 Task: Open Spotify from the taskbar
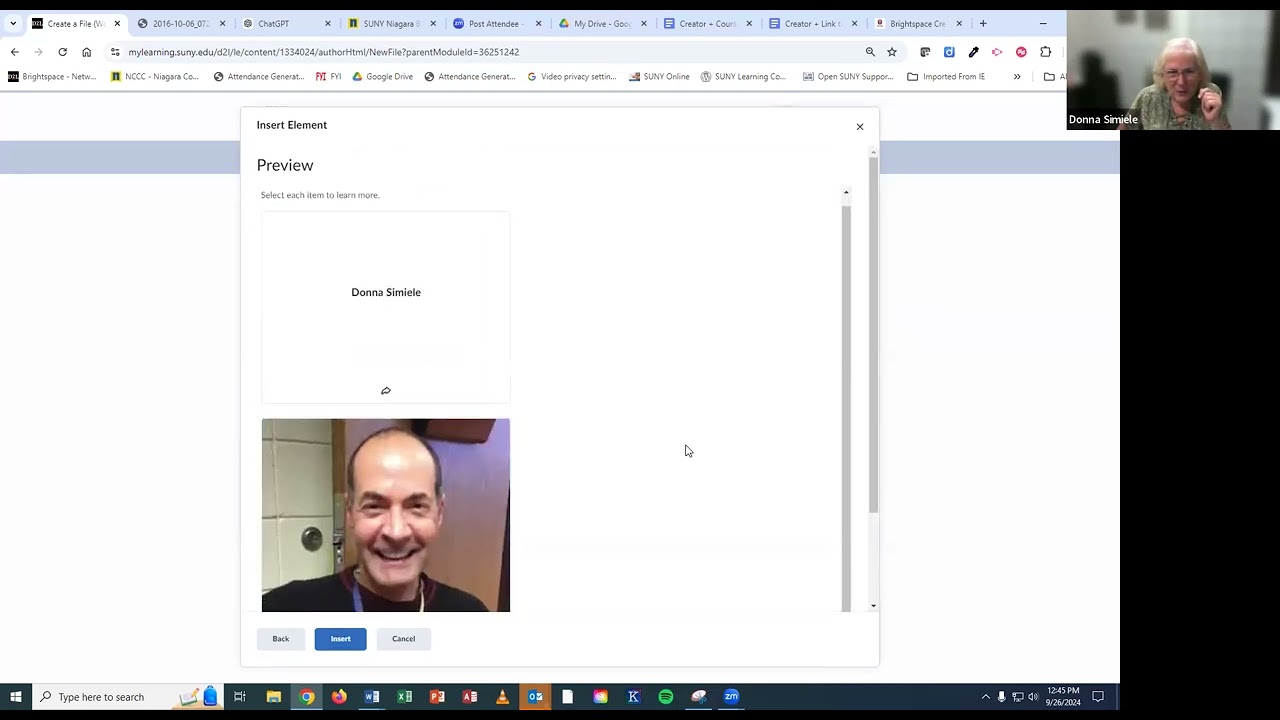coord(666,697)
